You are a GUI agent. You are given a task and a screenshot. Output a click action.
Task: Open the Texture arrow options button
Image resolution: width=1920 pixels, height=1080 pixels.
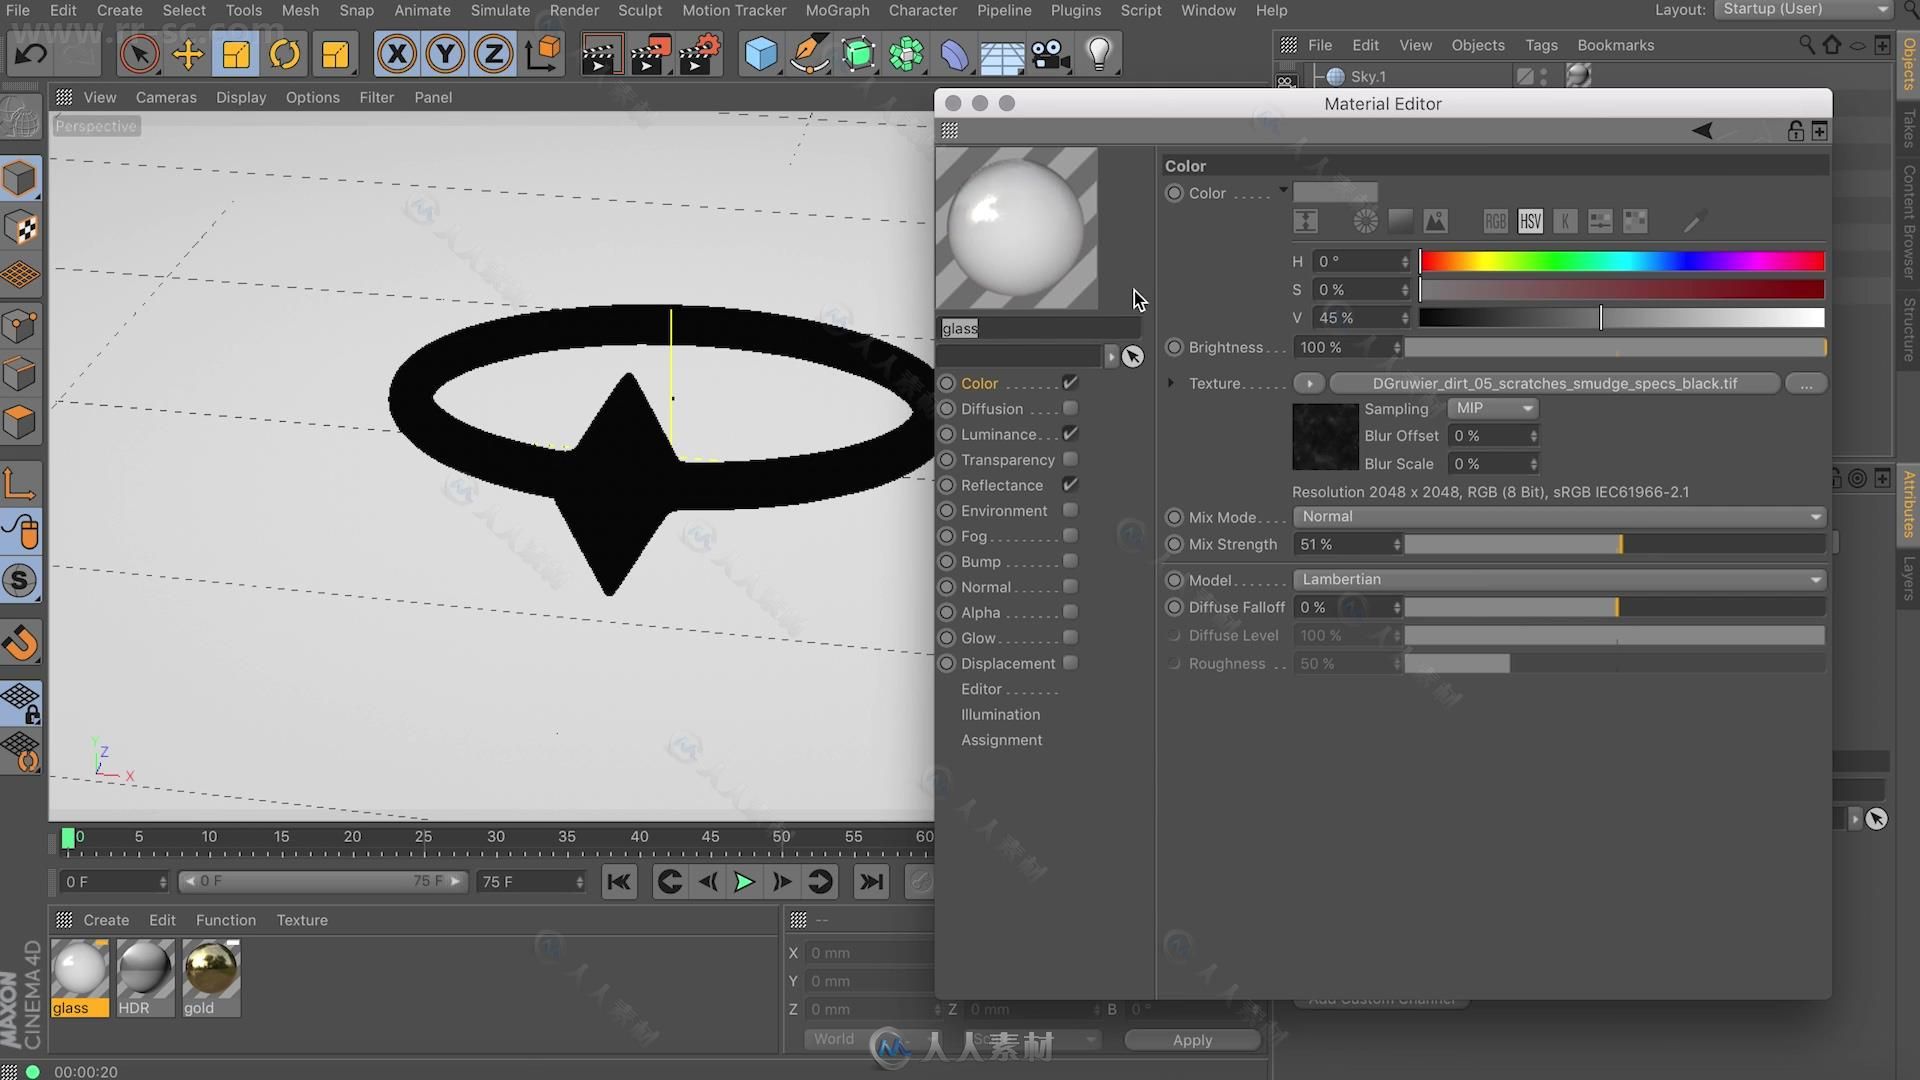[x=1309, y=384]
